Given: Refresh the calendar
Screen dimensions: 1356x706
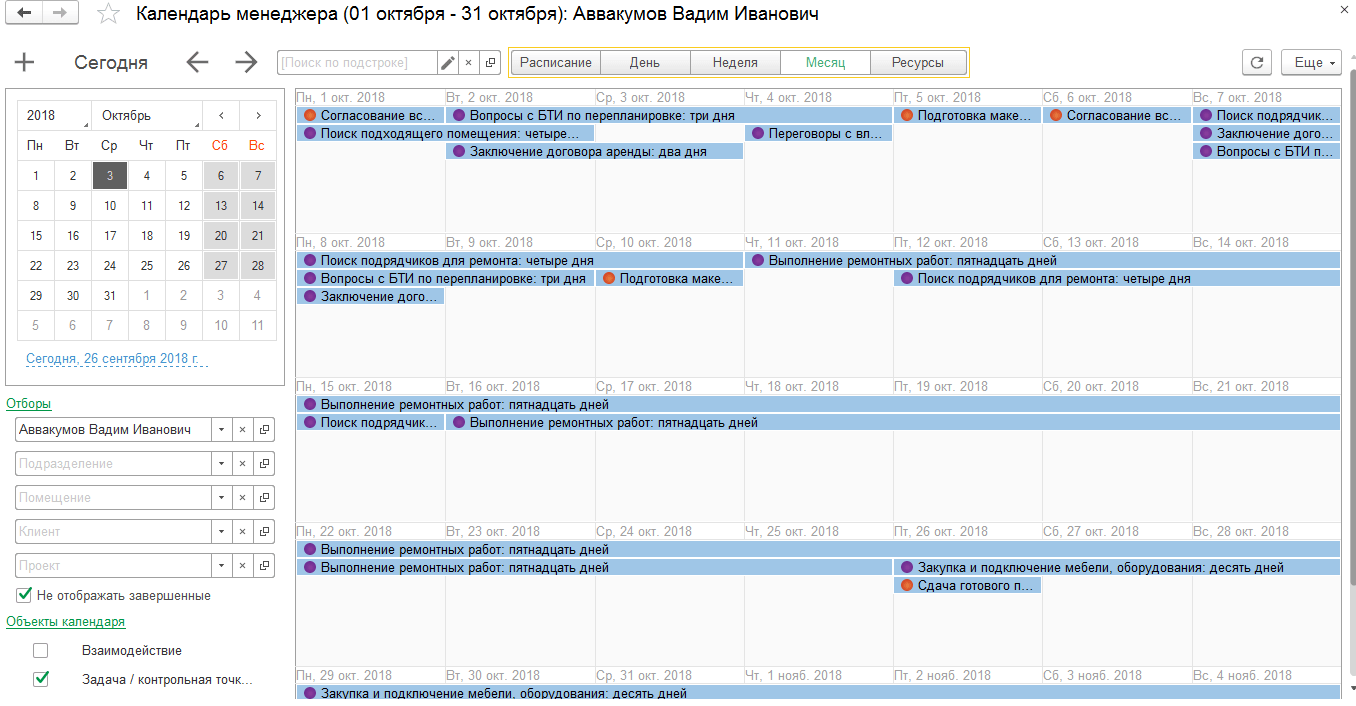Looking at the screenshot, I should [1257, 62].
